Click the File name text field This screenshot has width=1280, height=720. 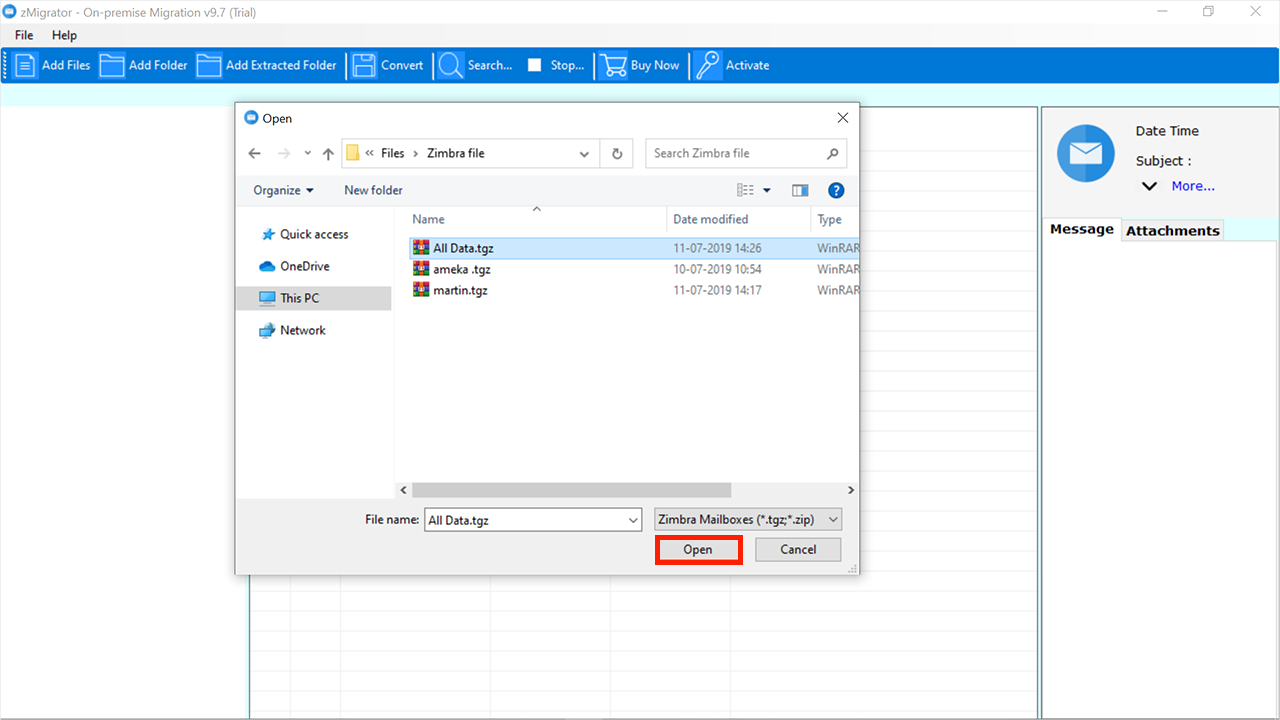pos(525,520)
